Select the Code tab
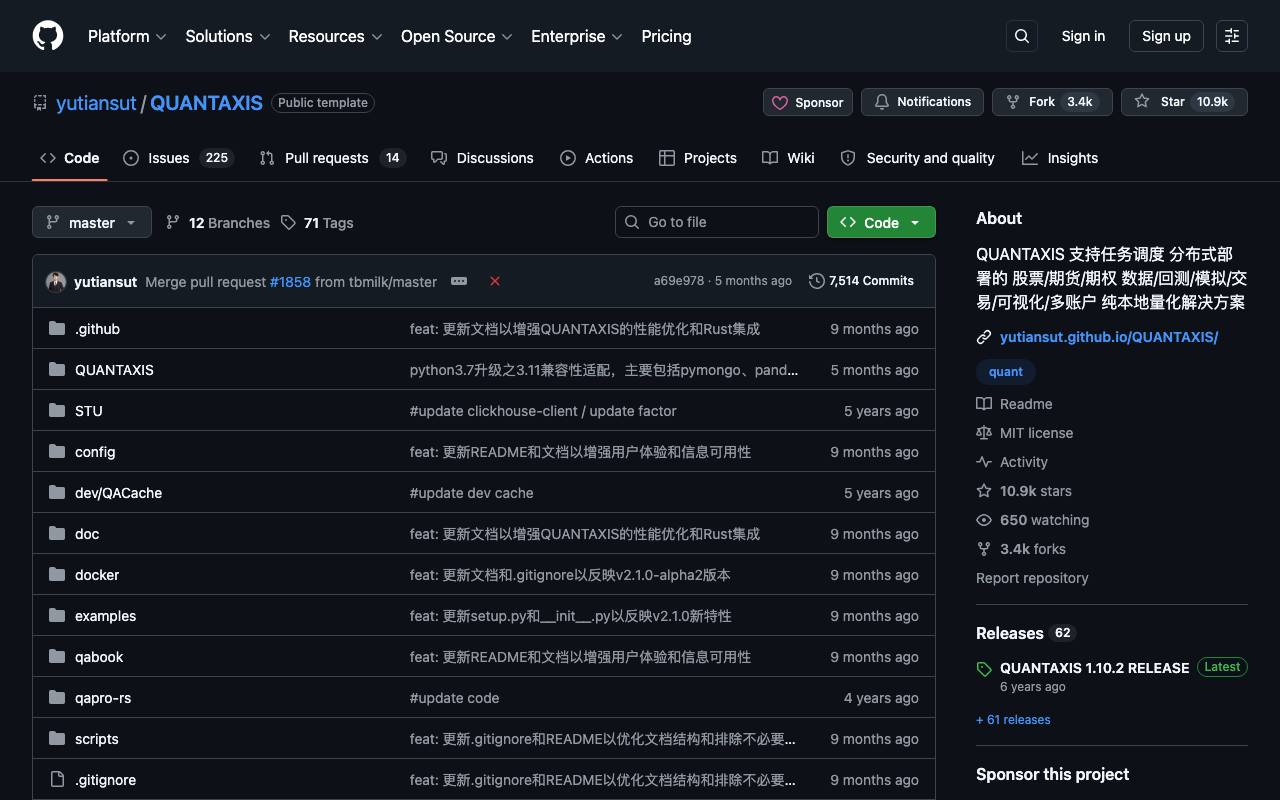Image resolution: width=1280 pixels, height=800 pixels. (x=70, y=158)
